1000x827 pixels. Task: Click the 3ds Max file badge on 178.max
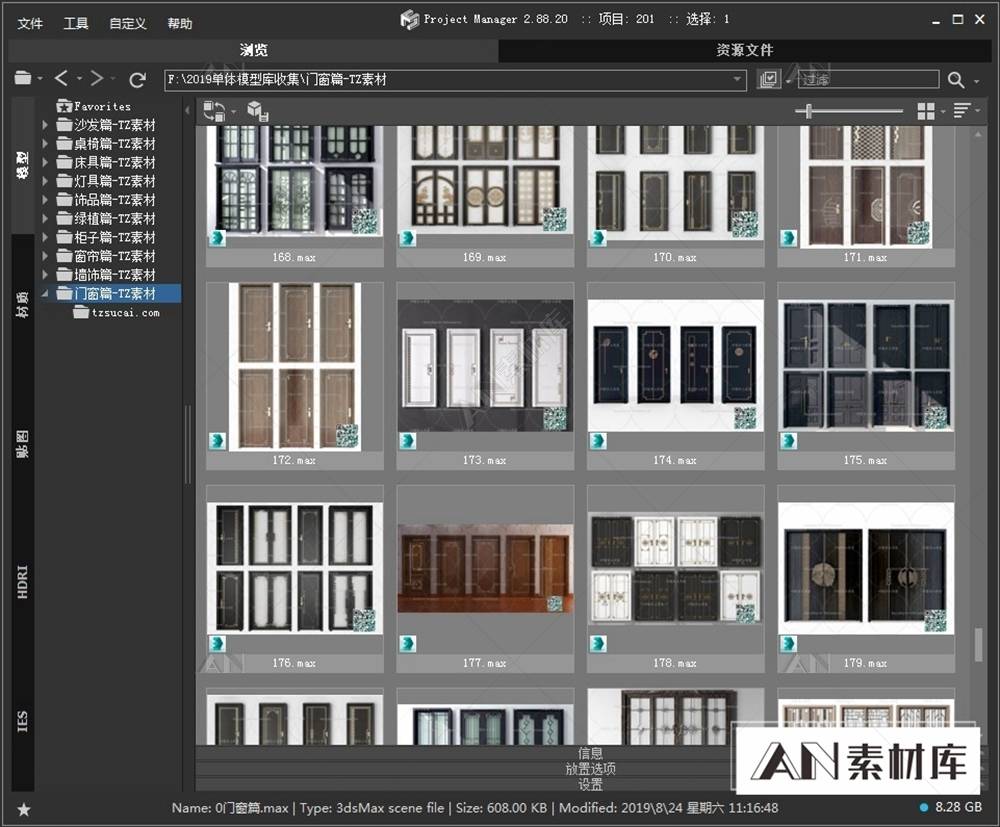click(x=598, y=643)
